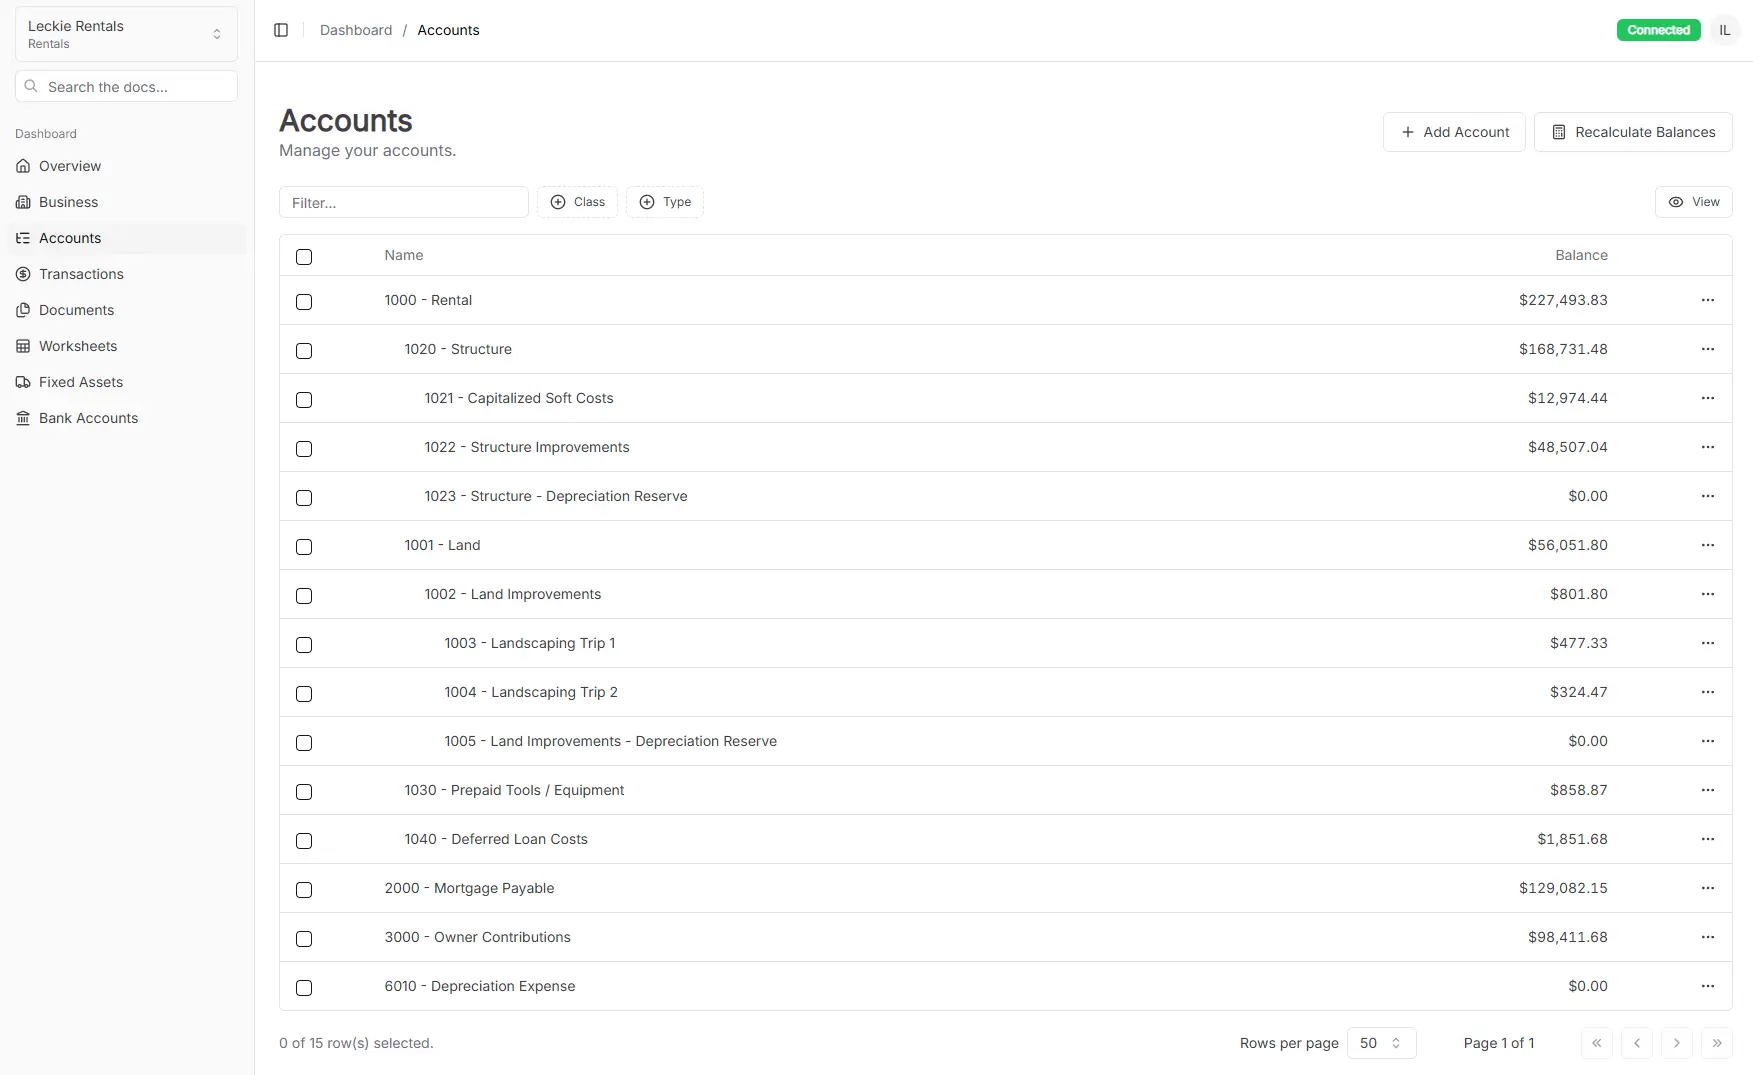This screenshot has height=1075, width=1753.
Task: Jump to the last page
Action: click(x=1718, y=1043)
